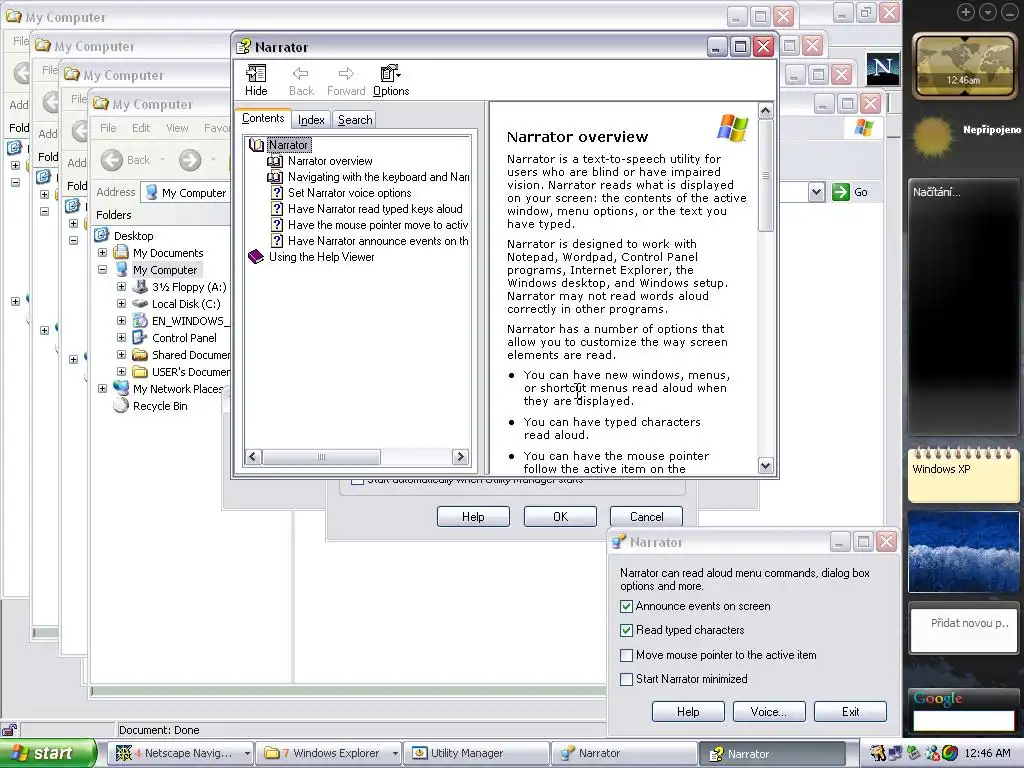Image resolution: width=1024 pixels, height=768 pixels.
Task: Click the Google search field in sidebar
Action: 963,721
